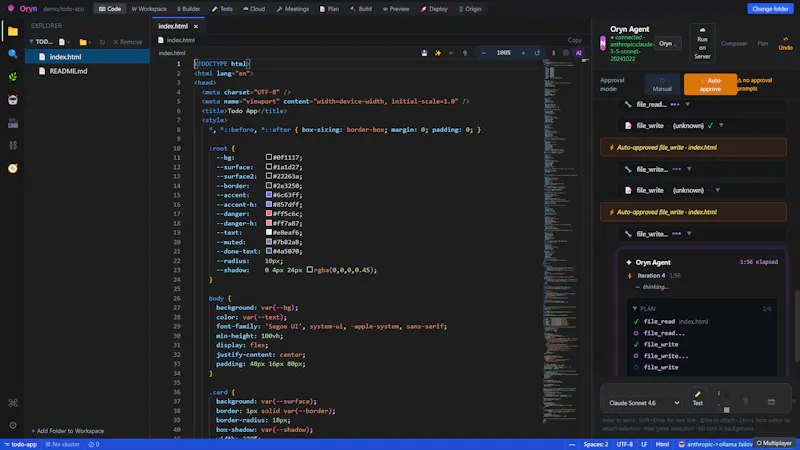Viewport: 800px width, 450px height.
Task: Click the --text color swatch #e8eaf6
Action: [x=268, y=232]
